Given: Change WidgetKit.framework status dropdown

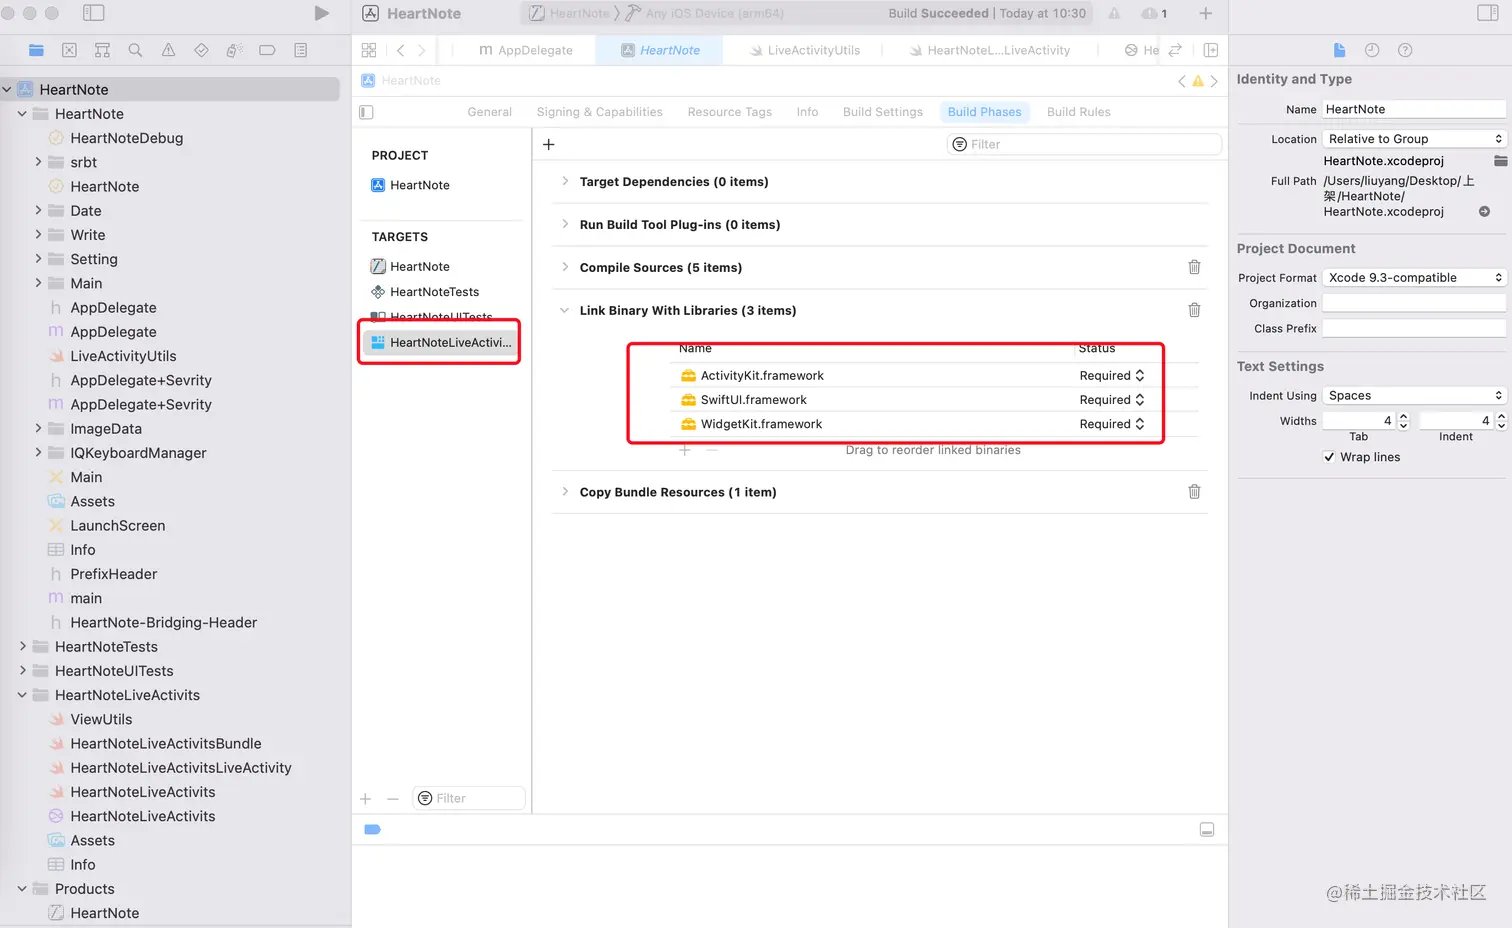Looking at the screenshot, I should [1111, 424].
